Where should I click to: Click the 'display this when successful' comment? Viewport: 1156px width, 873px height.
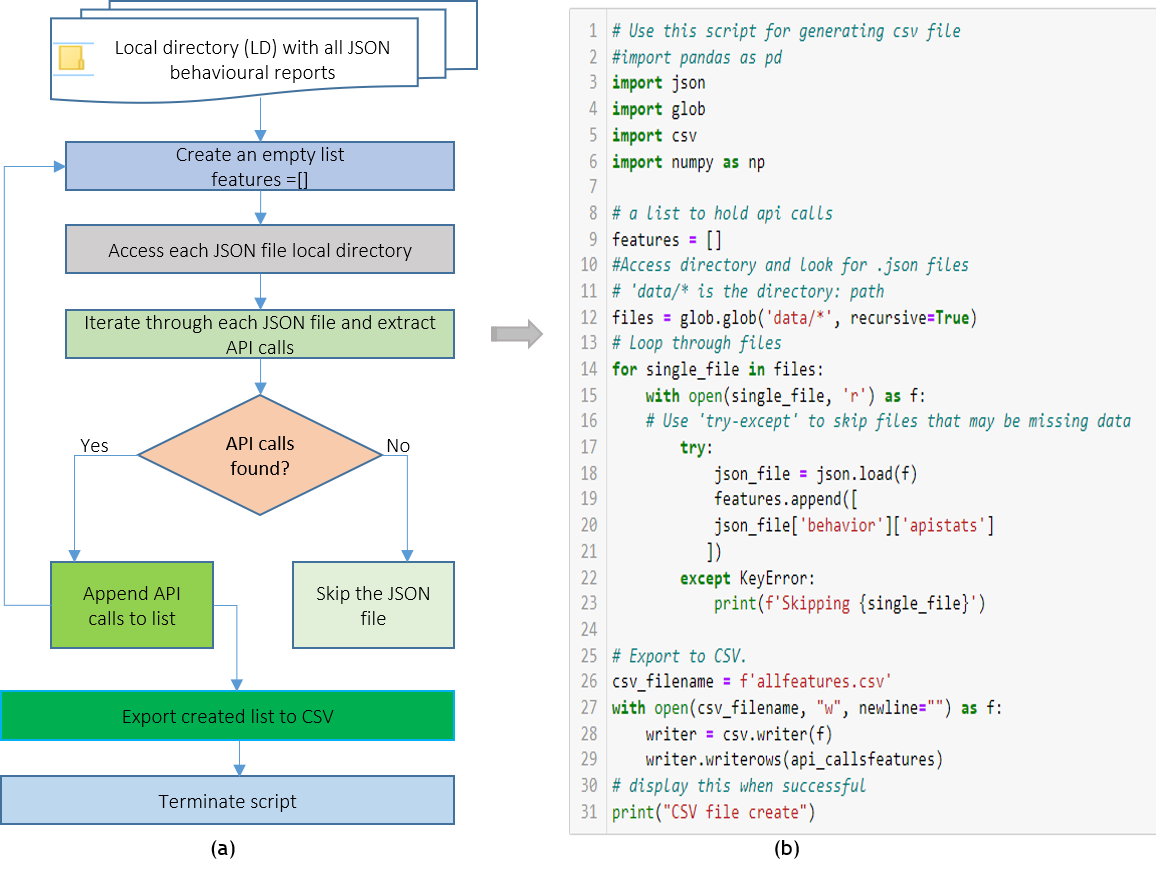coord(739,786)
